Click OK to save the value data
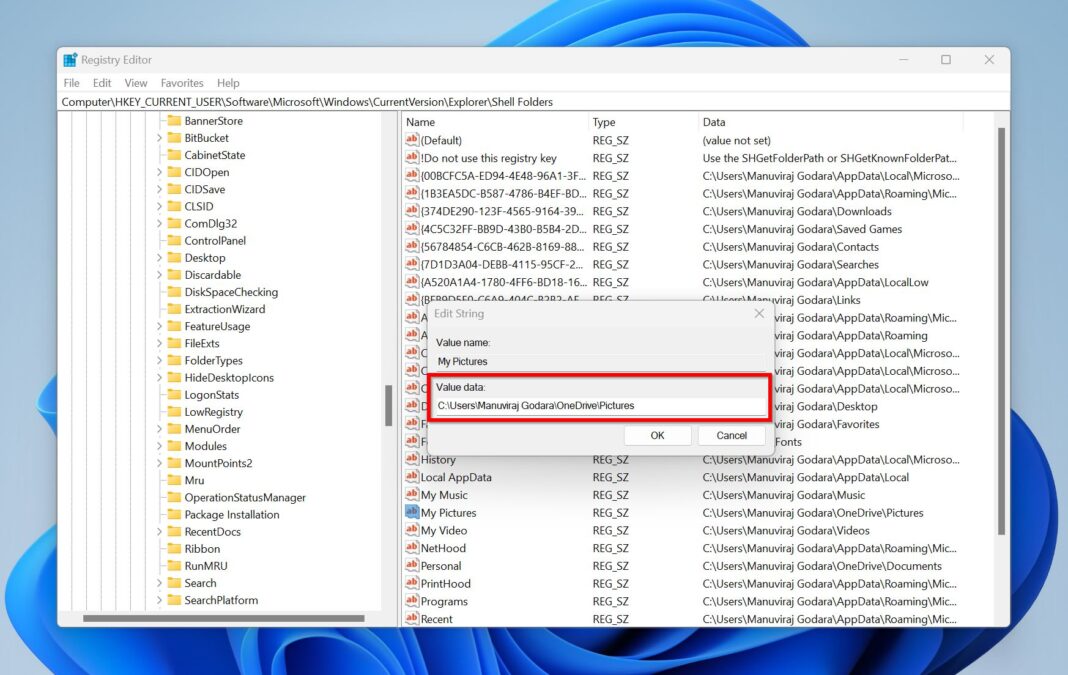Viewport: 1068px width, 675px height. [x=657, y=435]
